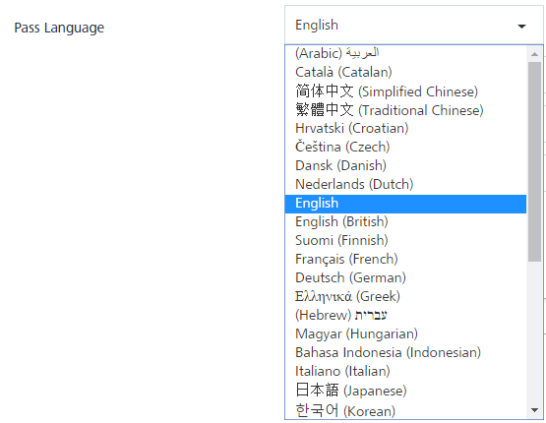
Task: Select Suomi (Finnish) option
Action: pyautogui.click(x=406, y=240)
